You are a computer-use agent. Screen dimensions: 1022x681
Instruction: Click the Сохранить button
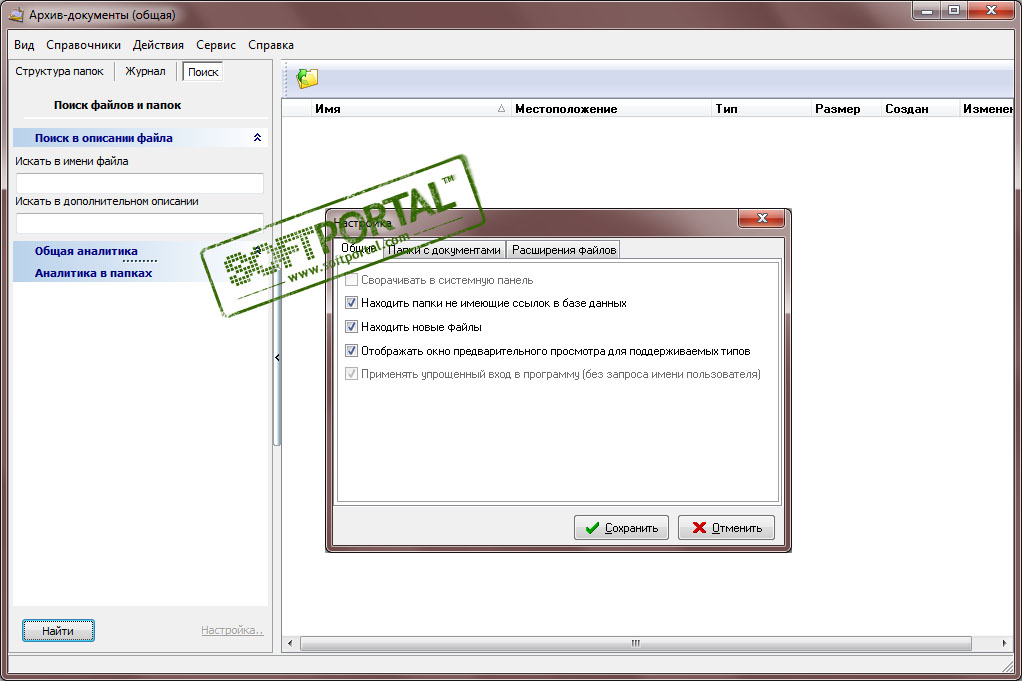pyautogui.click(x=621, y=528)
